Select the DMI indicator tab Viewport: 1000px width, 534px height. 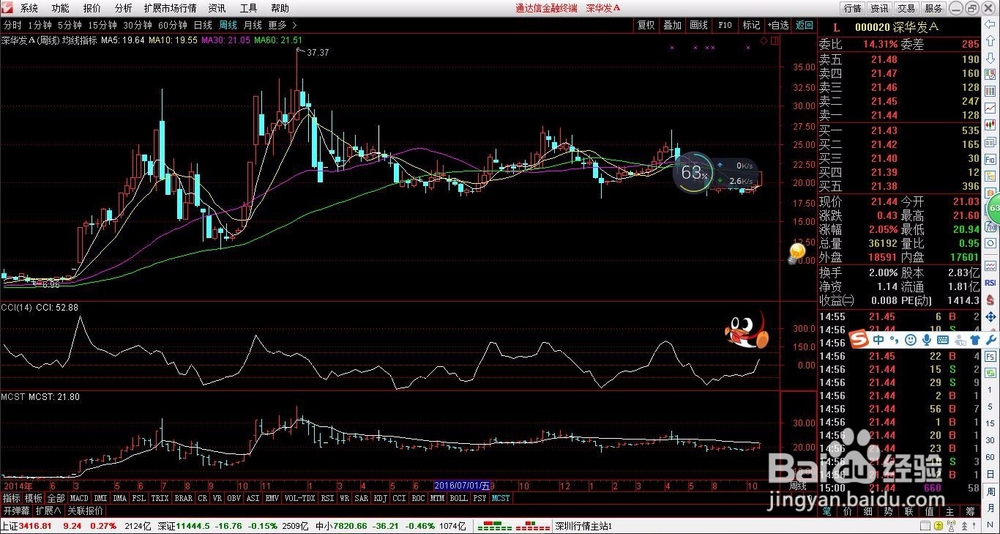(100, 498)
